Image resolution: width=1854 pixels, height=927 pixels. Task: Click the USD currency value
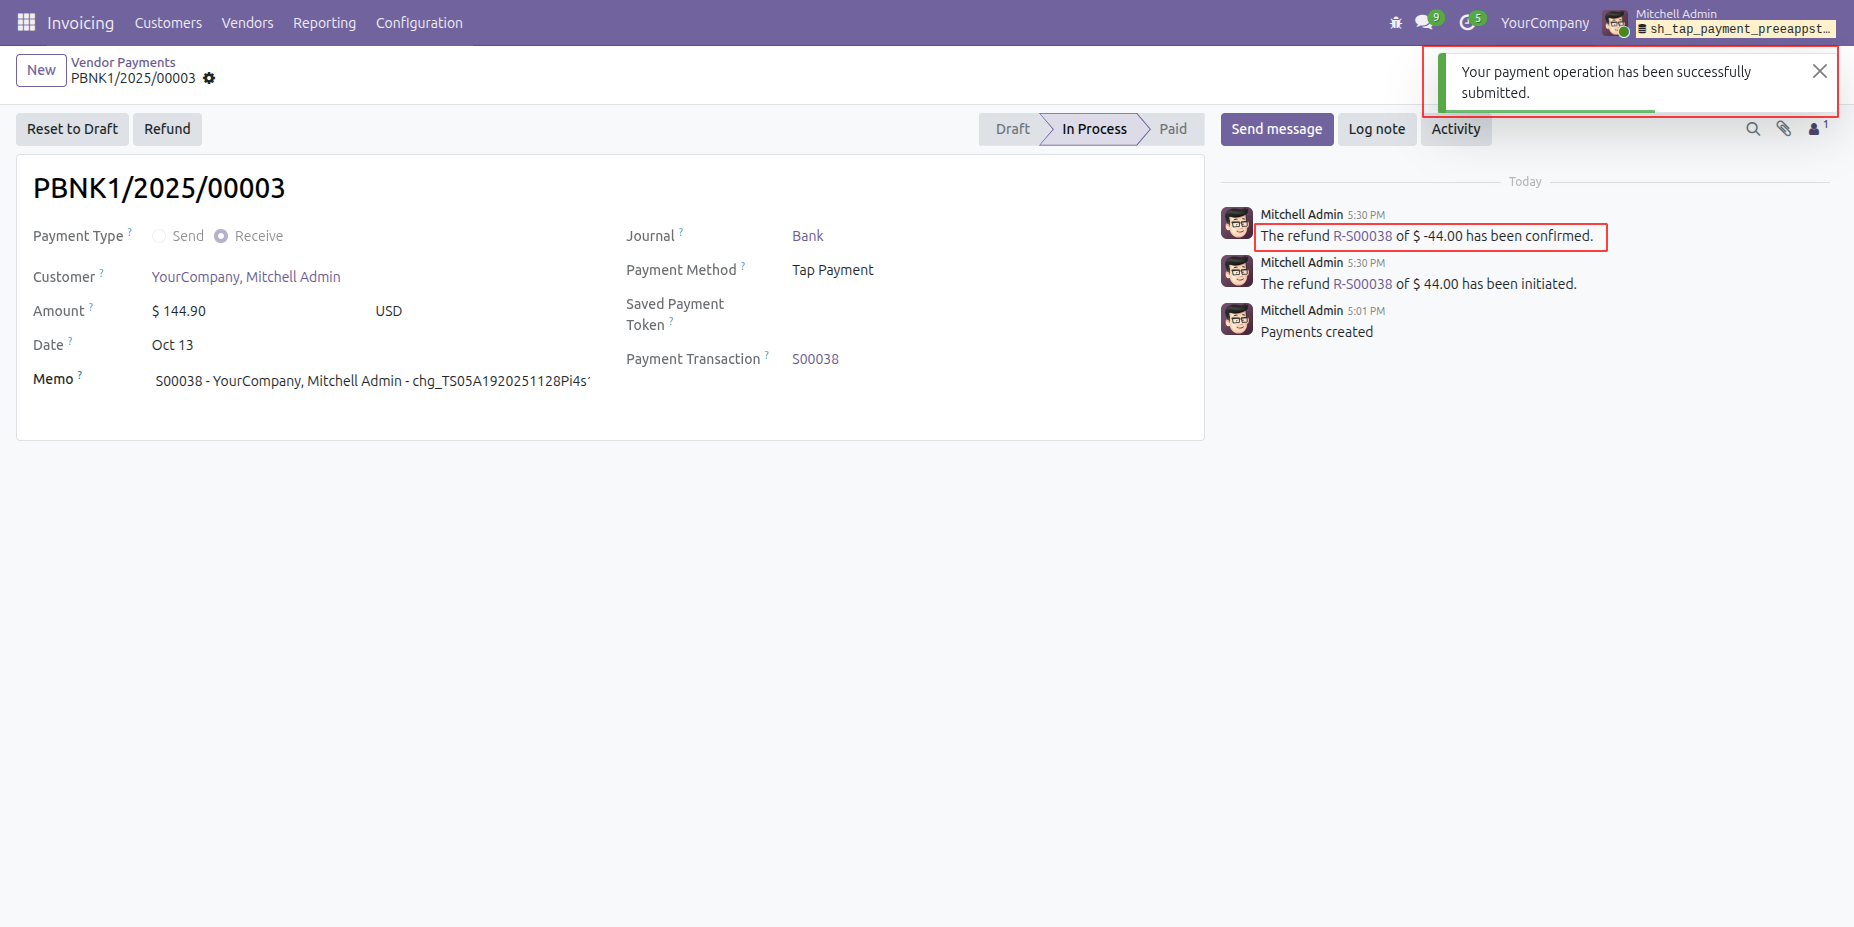click(x=389, y=311)
